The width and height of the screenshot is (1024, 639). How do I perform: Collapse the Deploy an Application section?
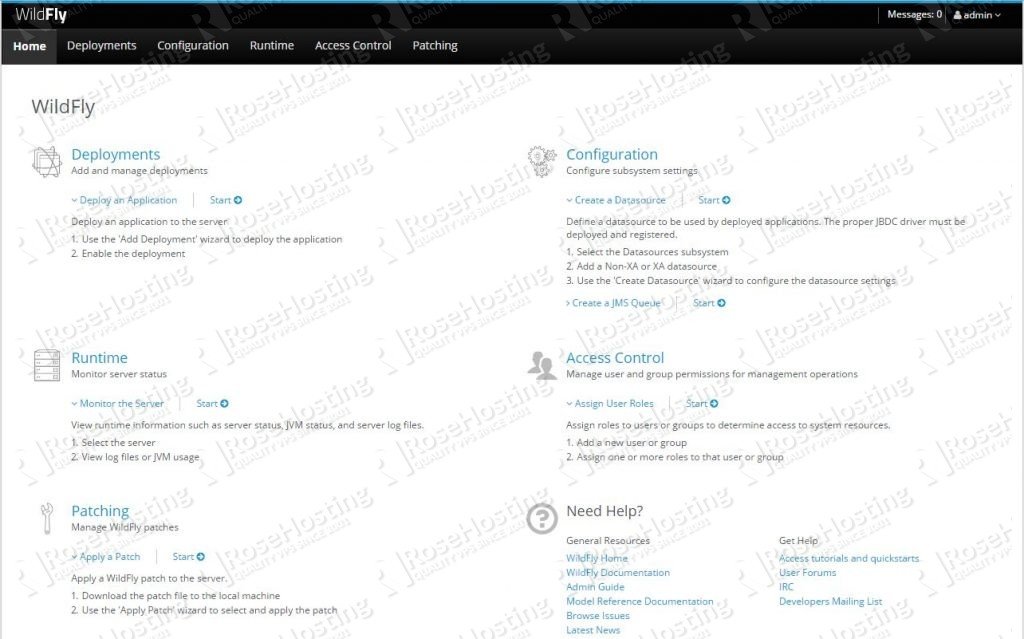124,200
